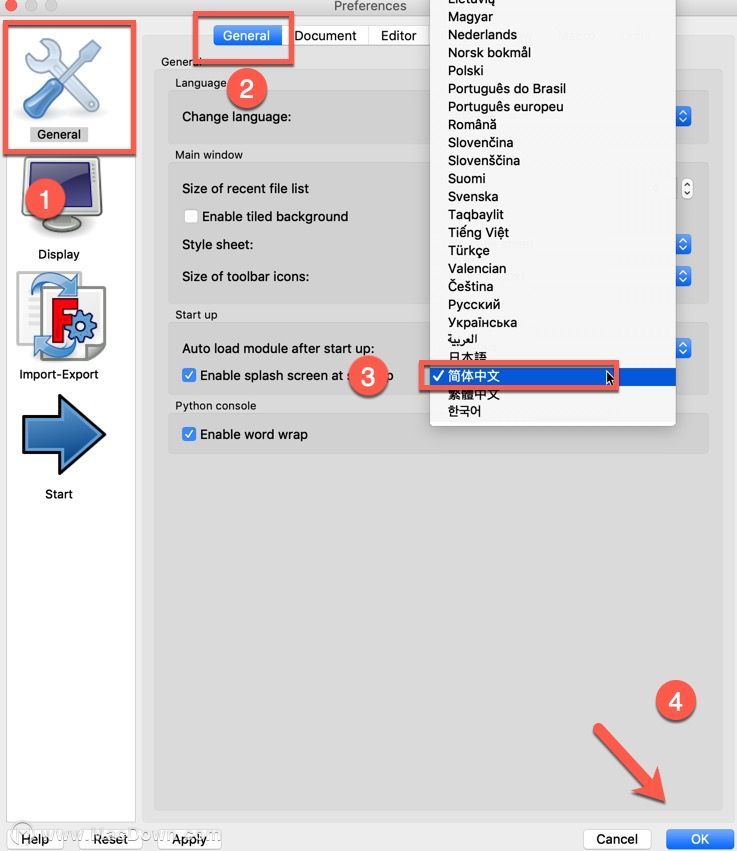Enable tiled background checkbox

point(190,217)
